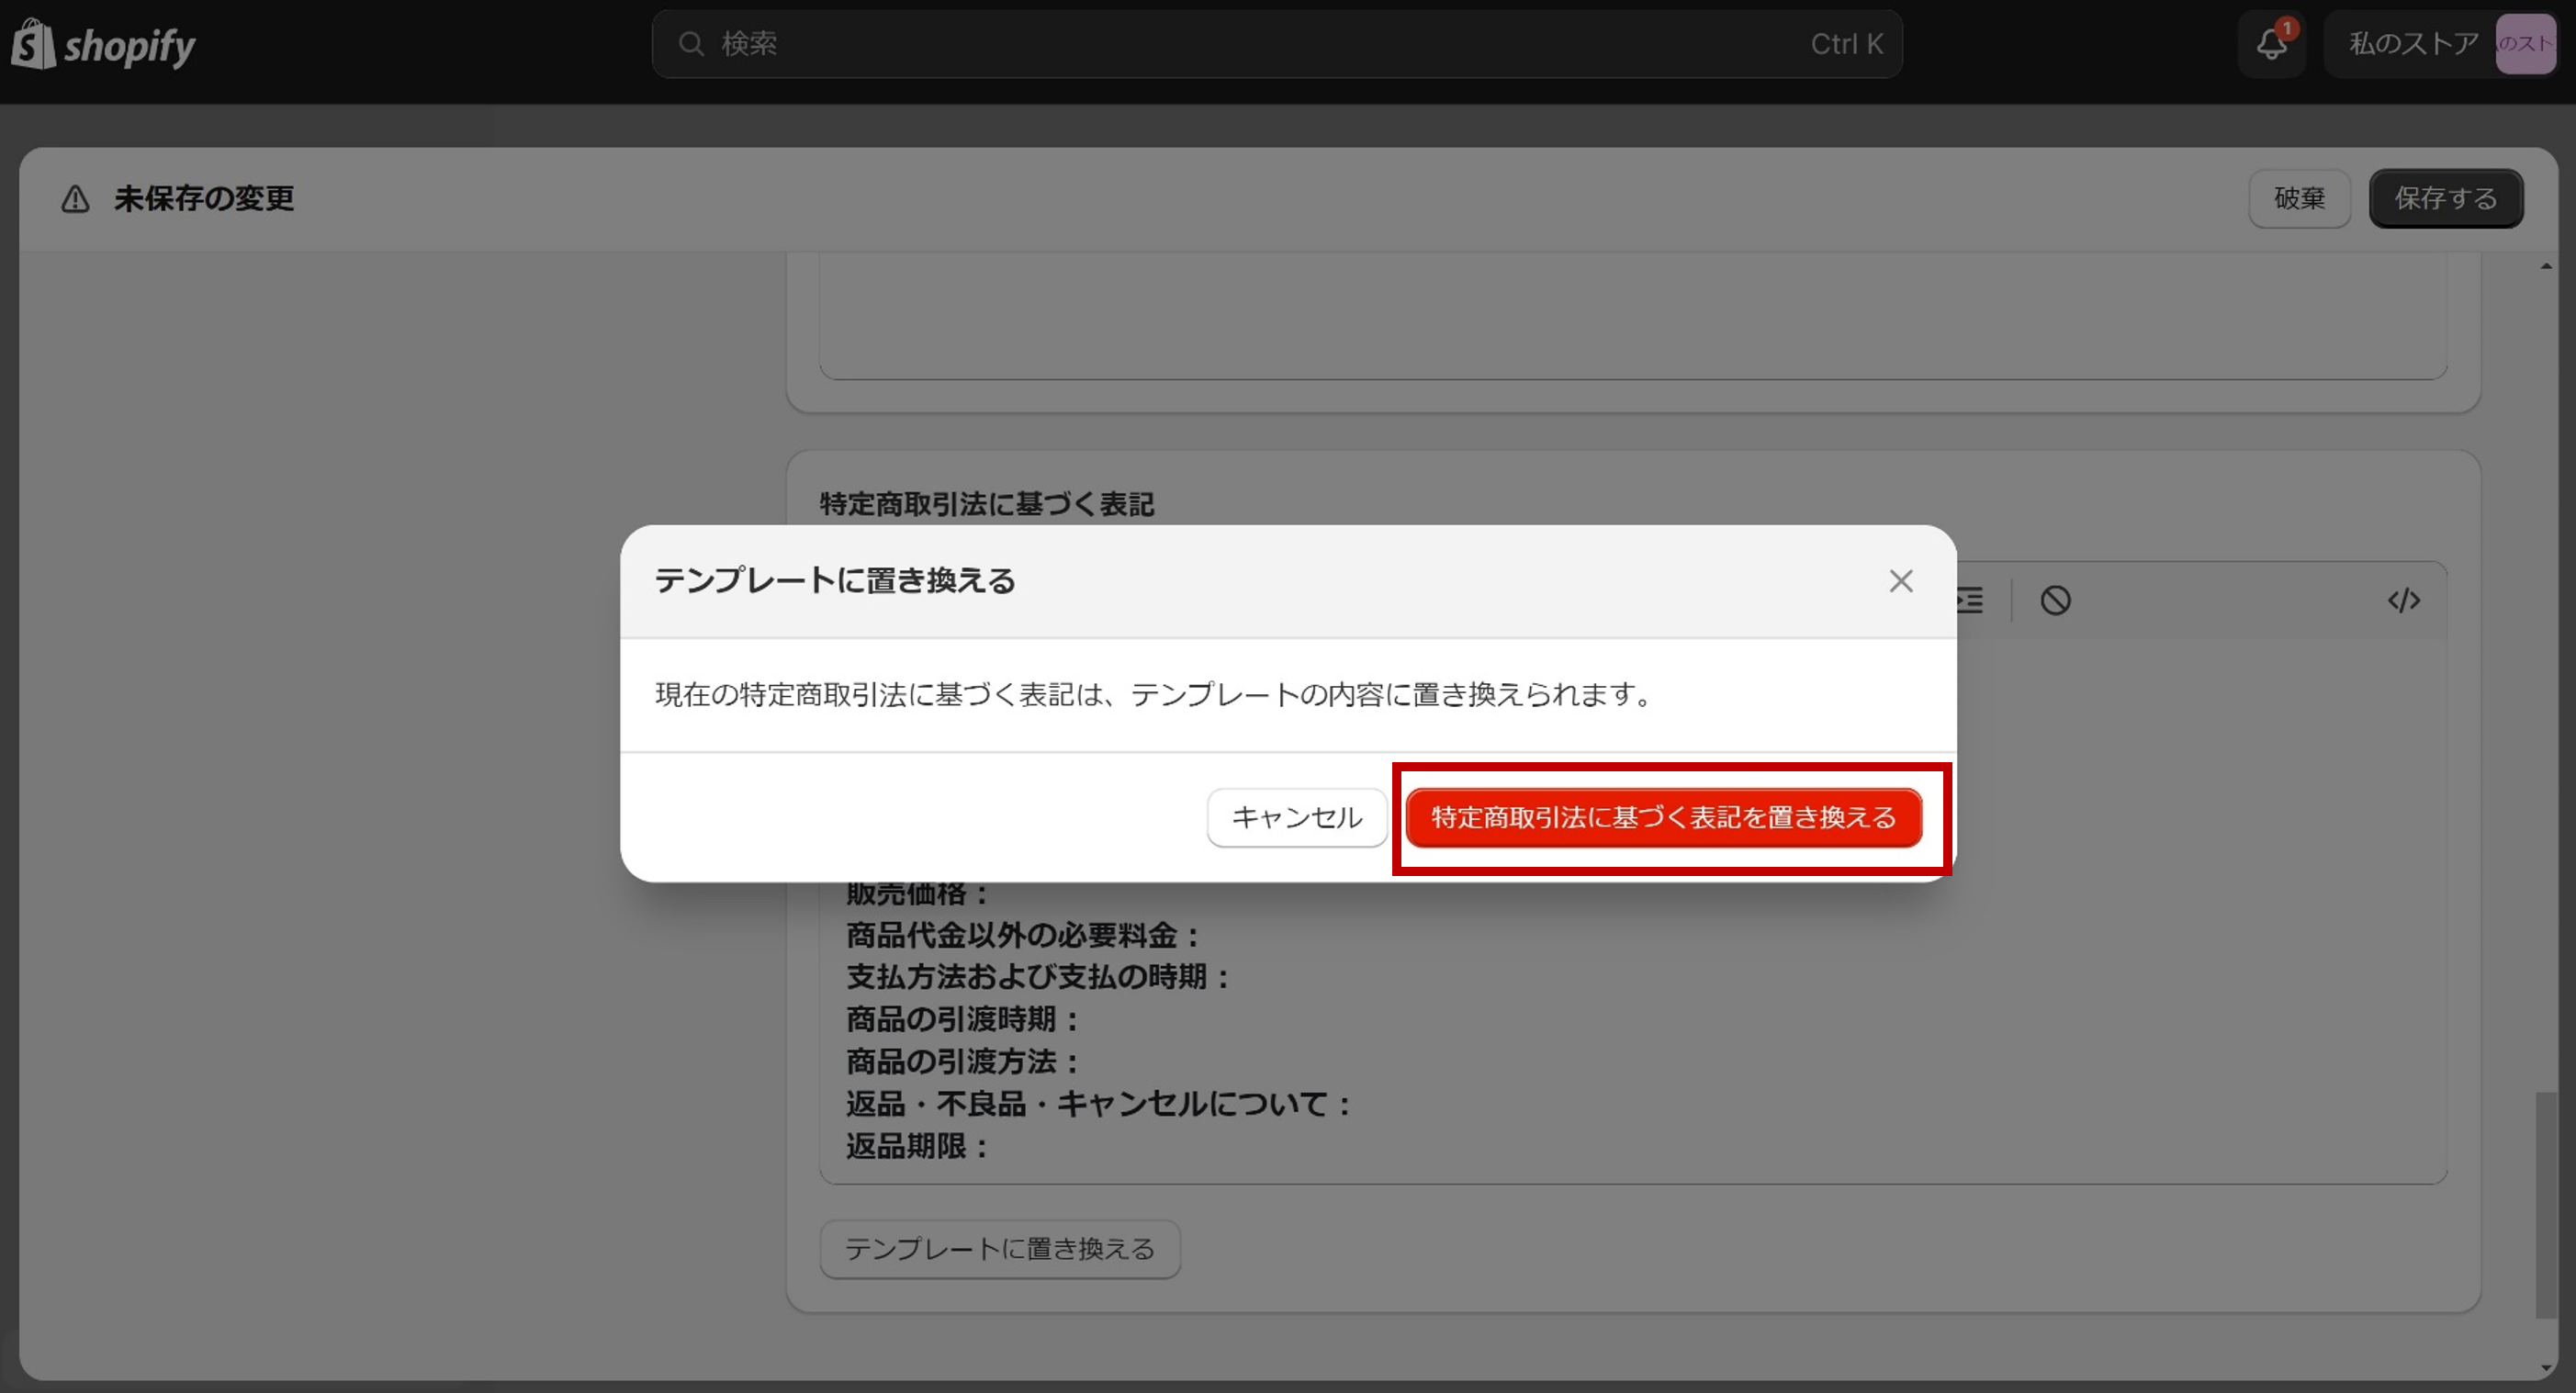Click the 返品期限： line in editor
2576x1393 pixels.
coord(918,1146)
